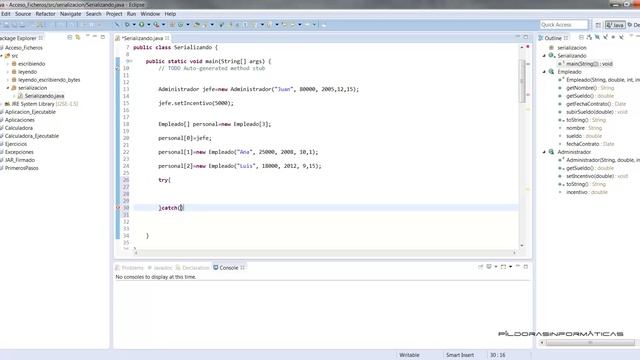Maximize the editor area

[x=526, y=37]
